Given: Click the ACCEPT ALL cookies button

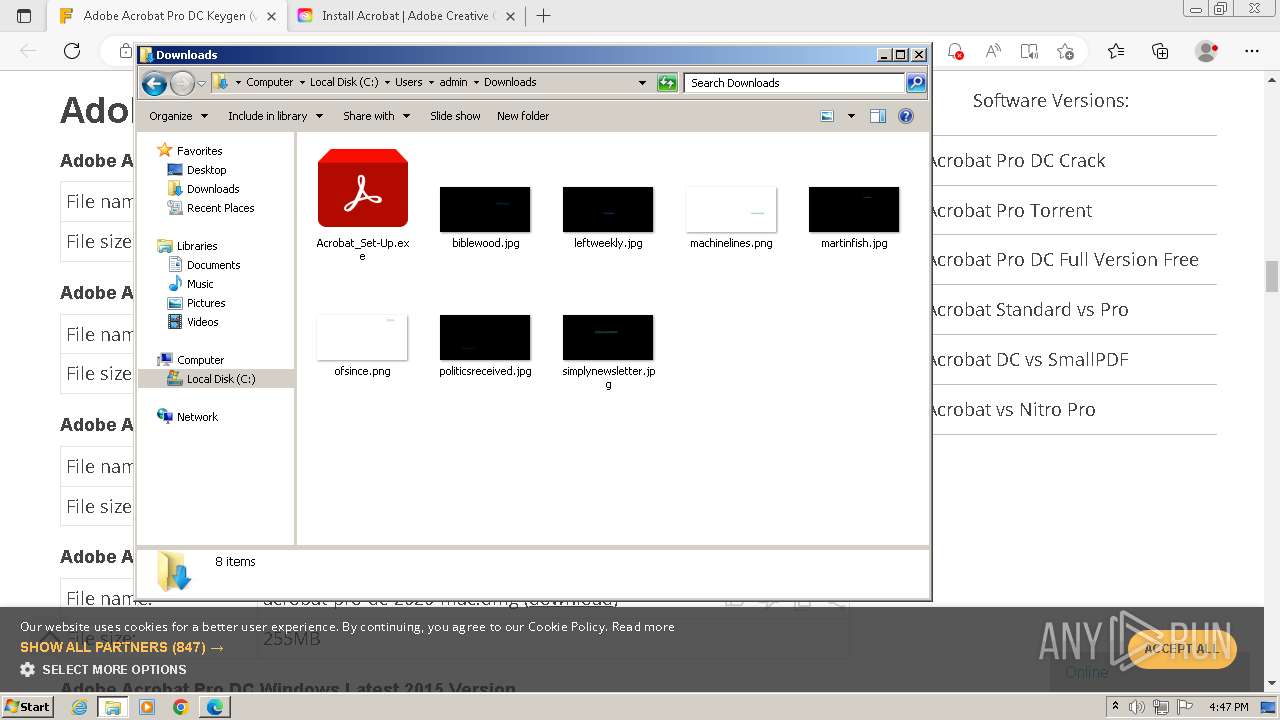Looking at the screenshot, I should [x=1182, y=648].
